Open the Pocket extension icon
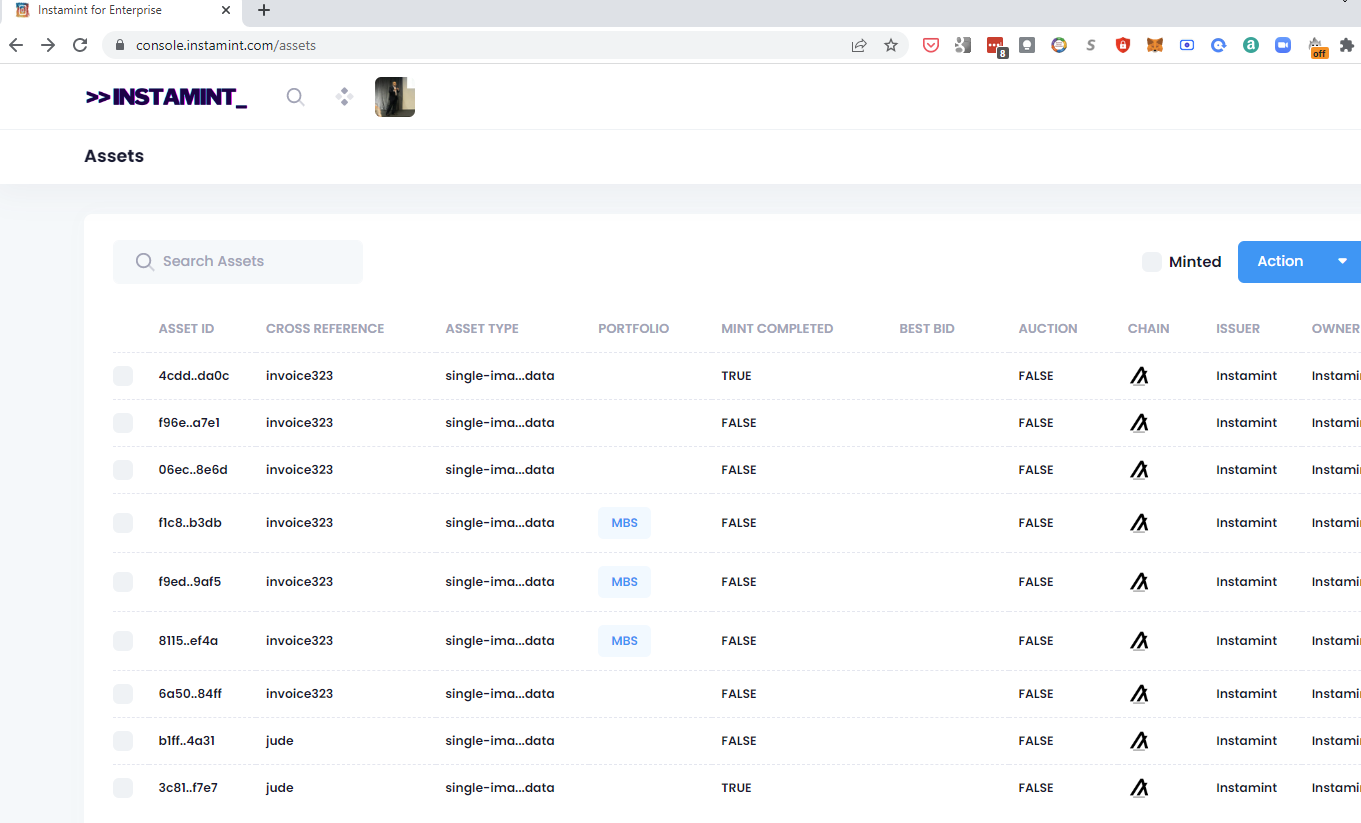1361x823 pixels. [931, 45]
